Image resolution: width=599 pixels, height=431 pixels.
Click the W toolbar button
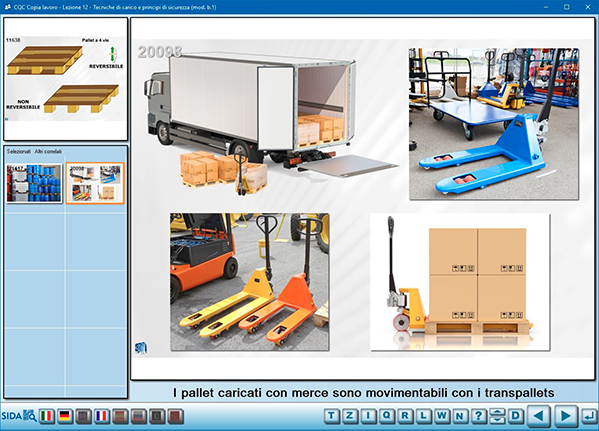[441, 416]
